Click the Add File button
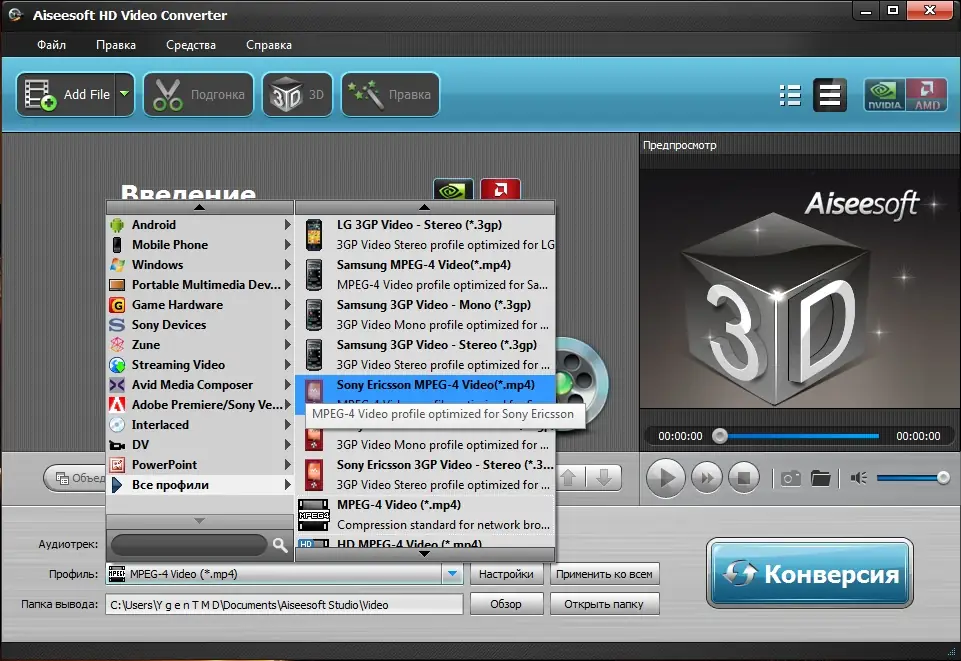The image size is (961, 661). (x=66, y=94)
